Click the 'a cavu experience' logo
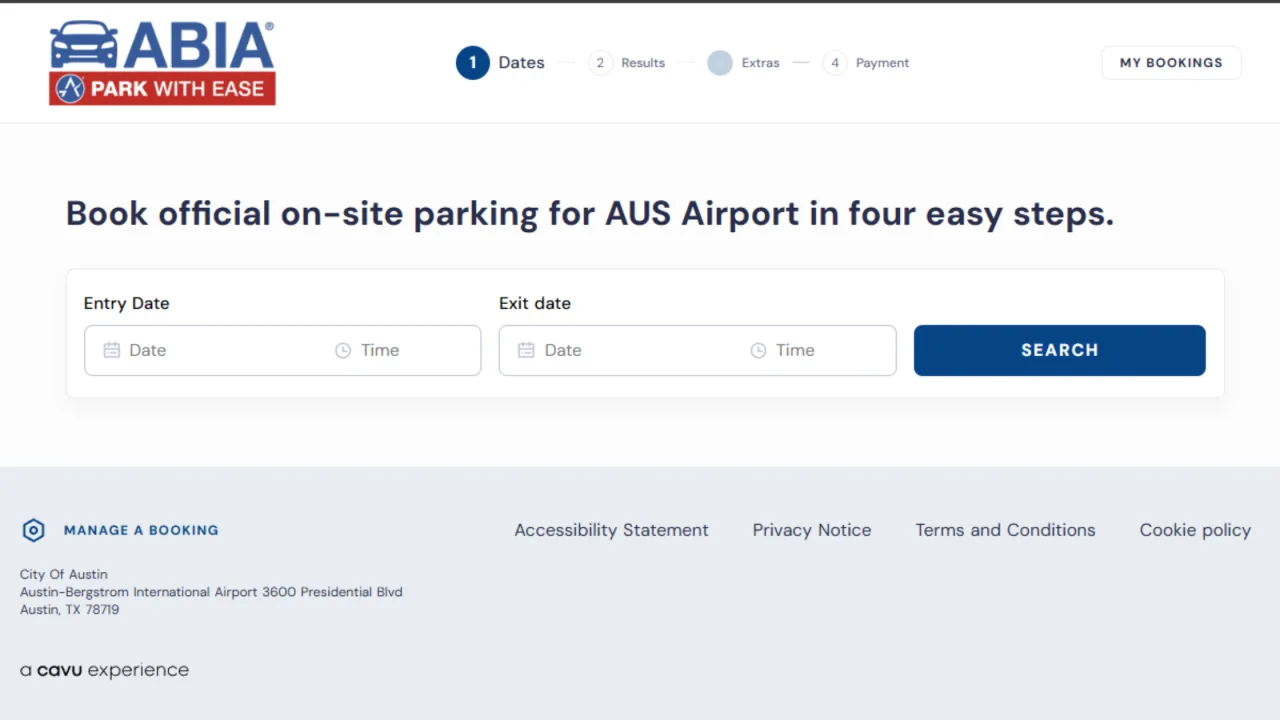The height and width of the screenshot is (720, 1280). (x=105, y=670)
